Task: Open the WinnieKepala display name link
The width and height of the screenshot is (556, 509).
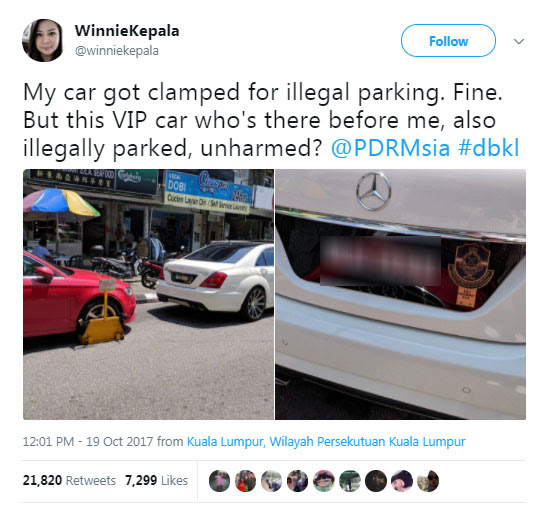Action: pos(127,31)
